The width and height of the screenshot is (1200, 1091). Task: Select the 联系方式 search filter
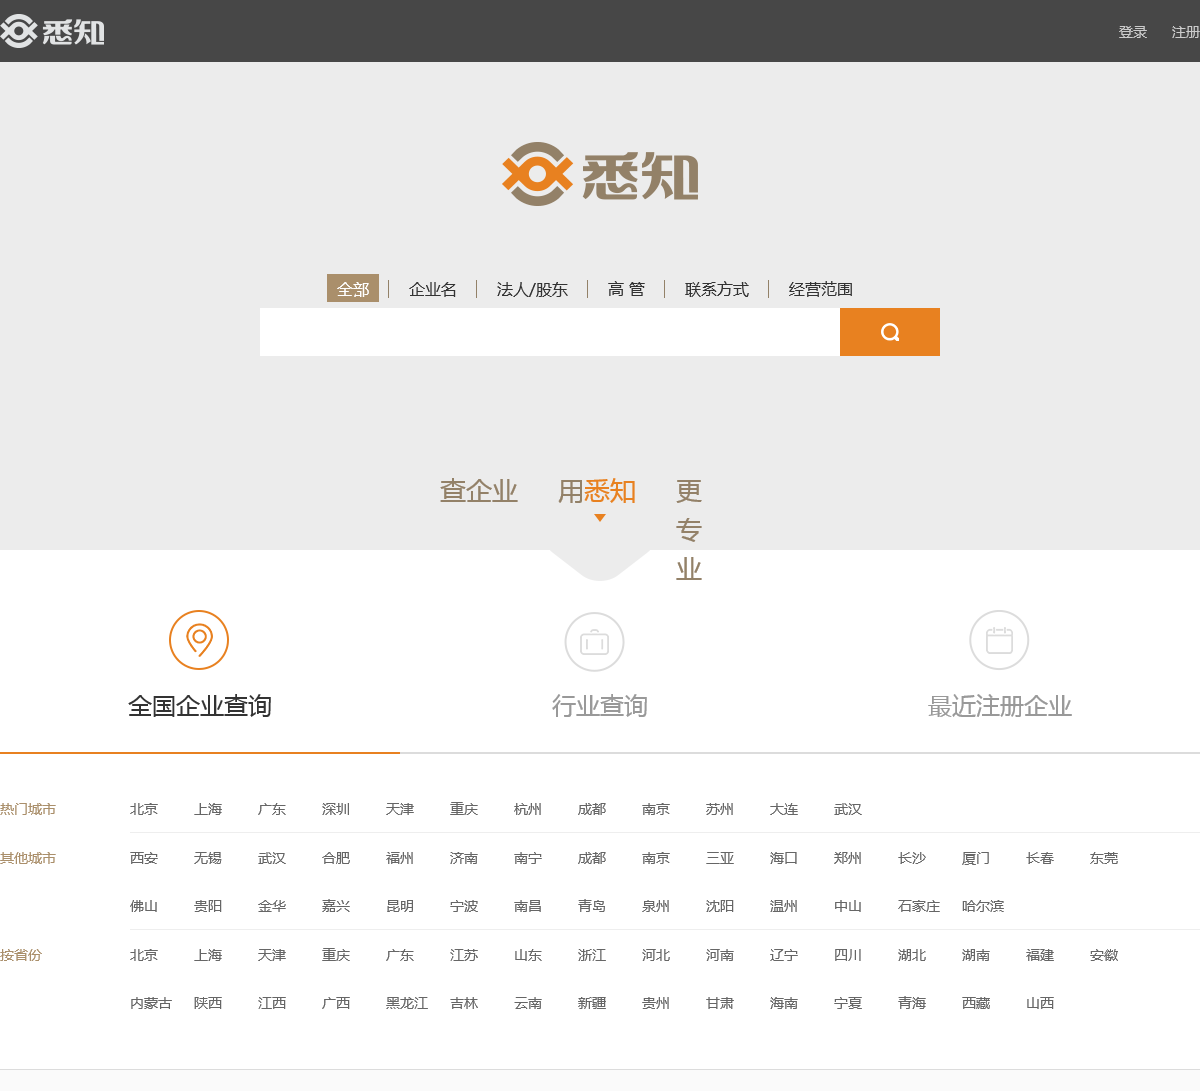717,289
